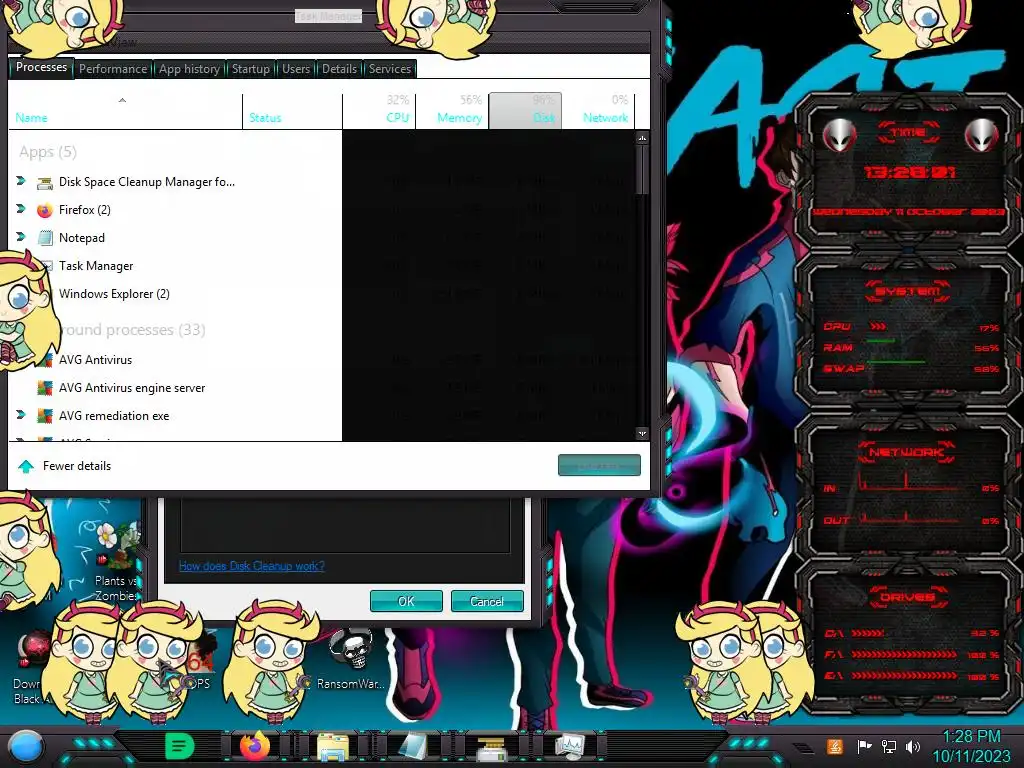Screen dimensions: 1024x768
Task: Open the App history tab
Action: (x=189, y=69)
